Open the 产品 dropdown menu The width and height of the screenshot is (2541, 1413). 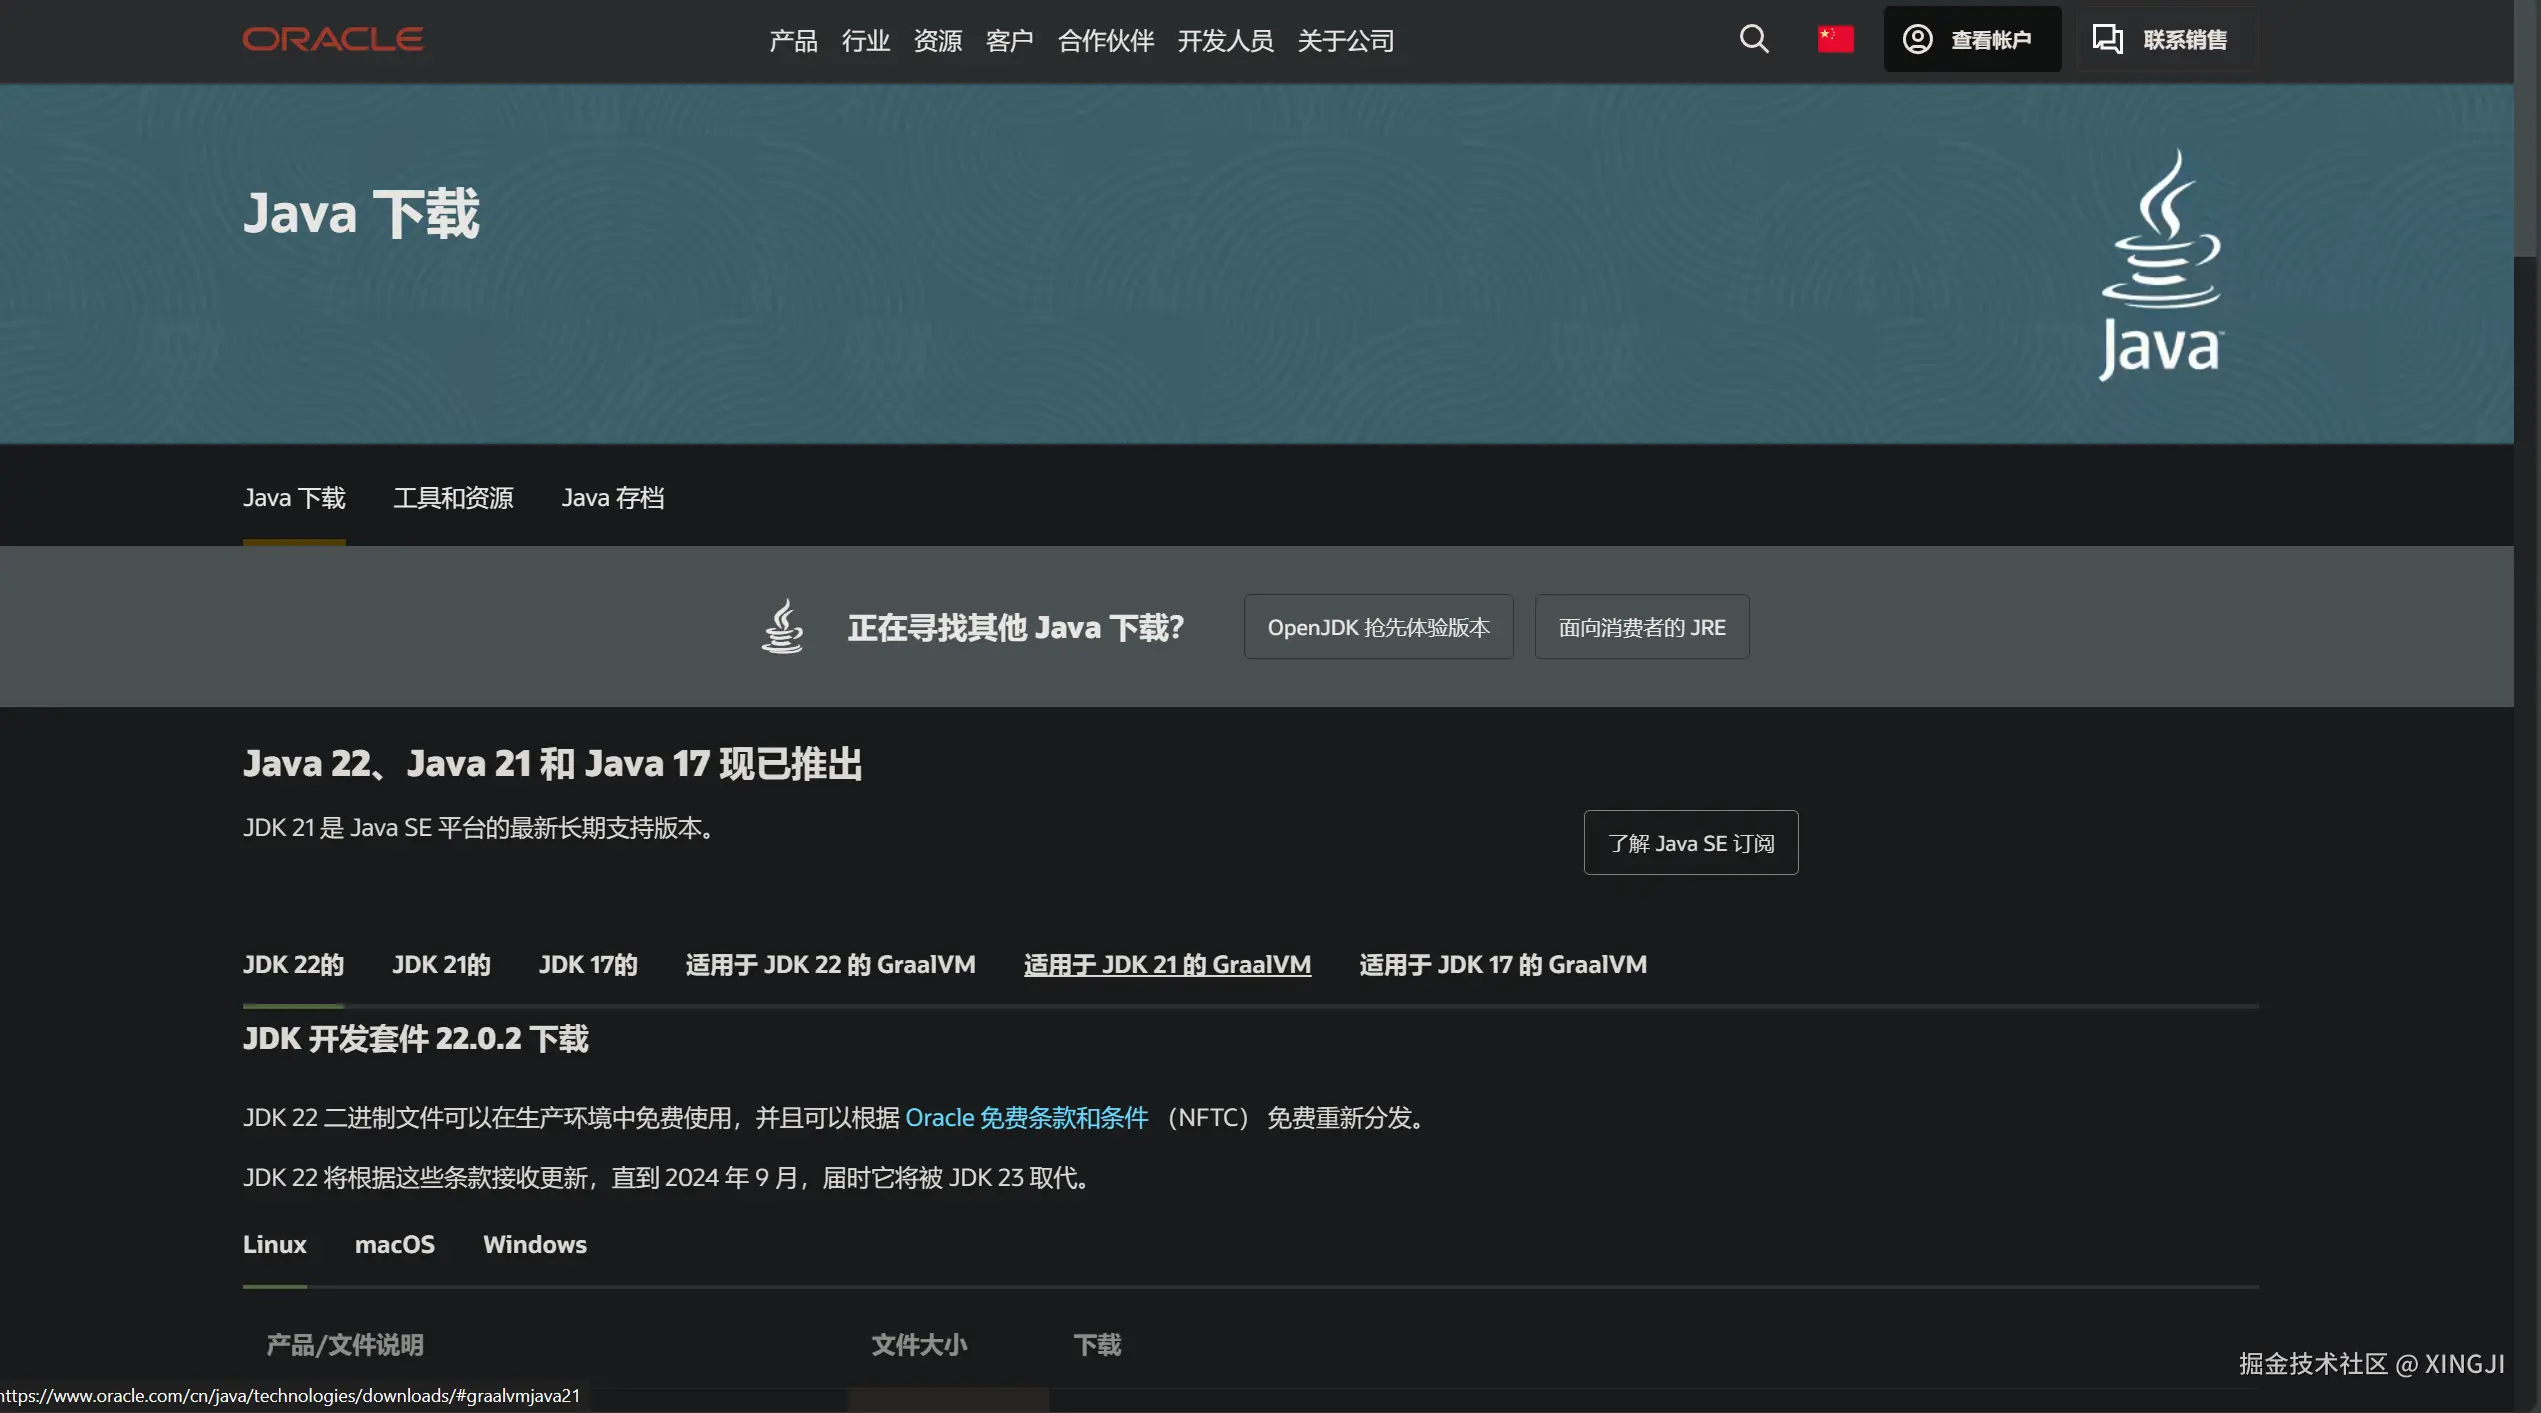[792, 41]
